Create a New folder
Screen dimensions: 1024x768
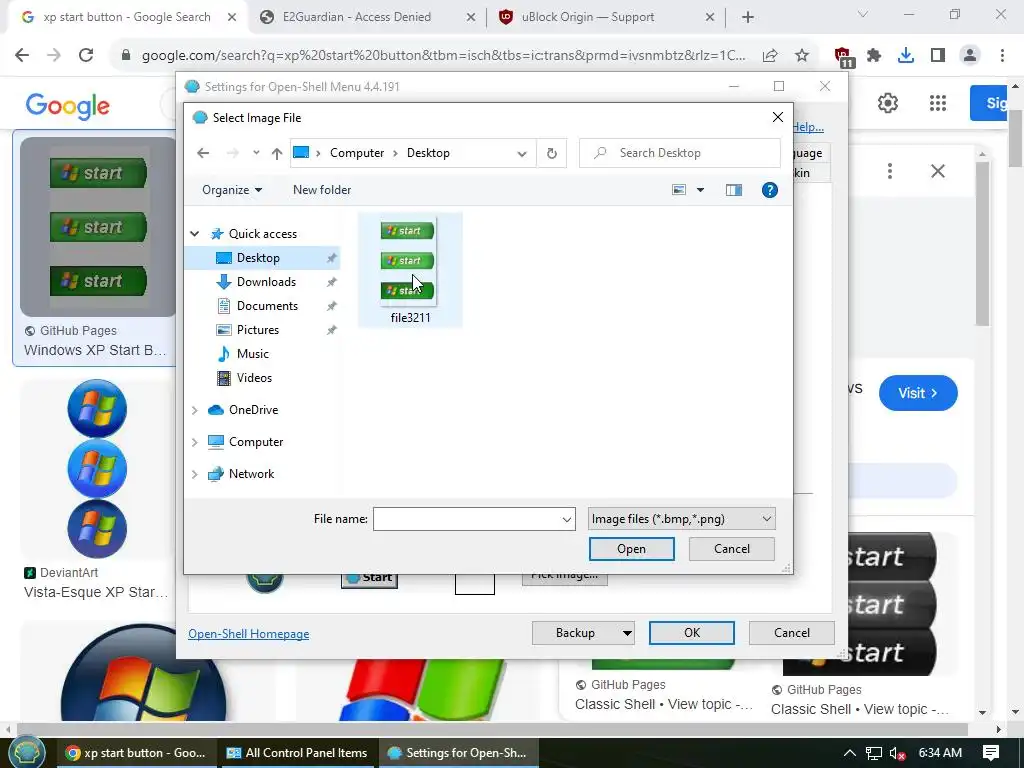(x=322, y=190)
